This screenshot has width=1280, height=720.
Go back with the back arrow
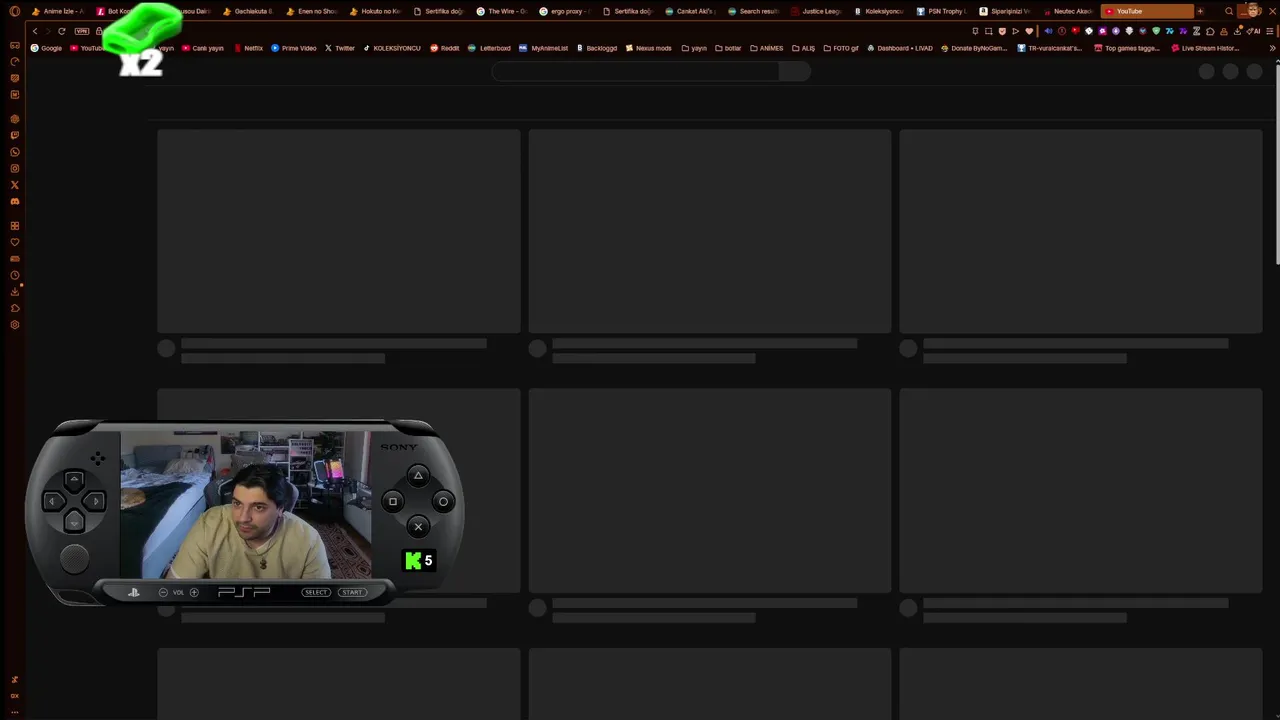35,31
